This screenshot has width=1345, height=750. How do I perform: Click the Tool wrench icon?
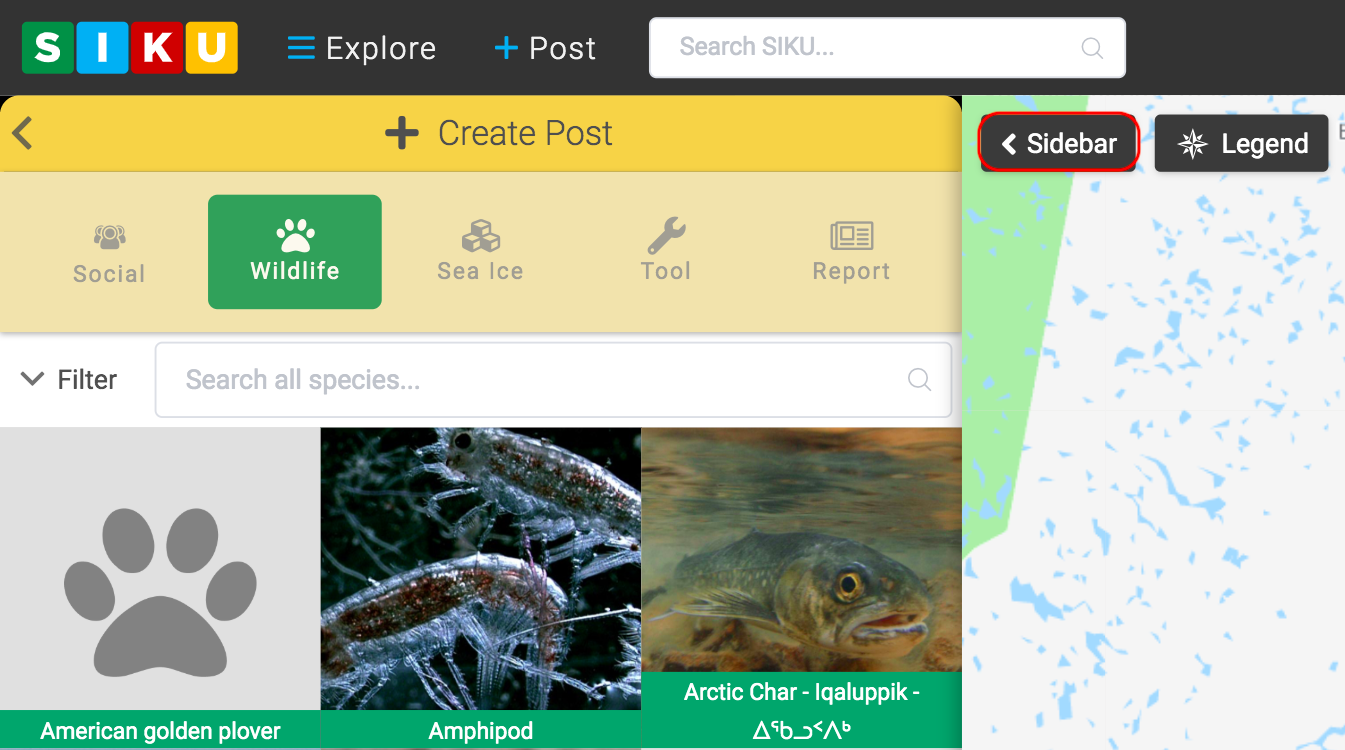(x=665, y=237)
